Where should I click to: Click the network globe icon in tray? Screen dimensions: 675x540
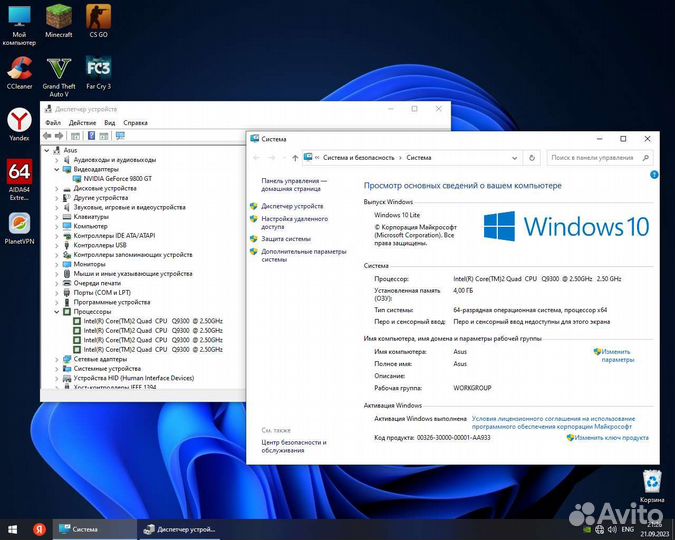click(x=599, y=529)
